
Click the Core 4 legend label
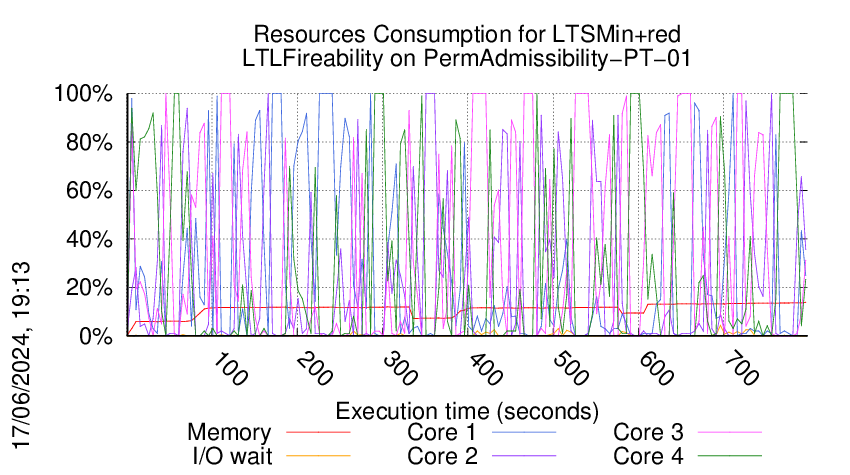[x=648, y=456]
